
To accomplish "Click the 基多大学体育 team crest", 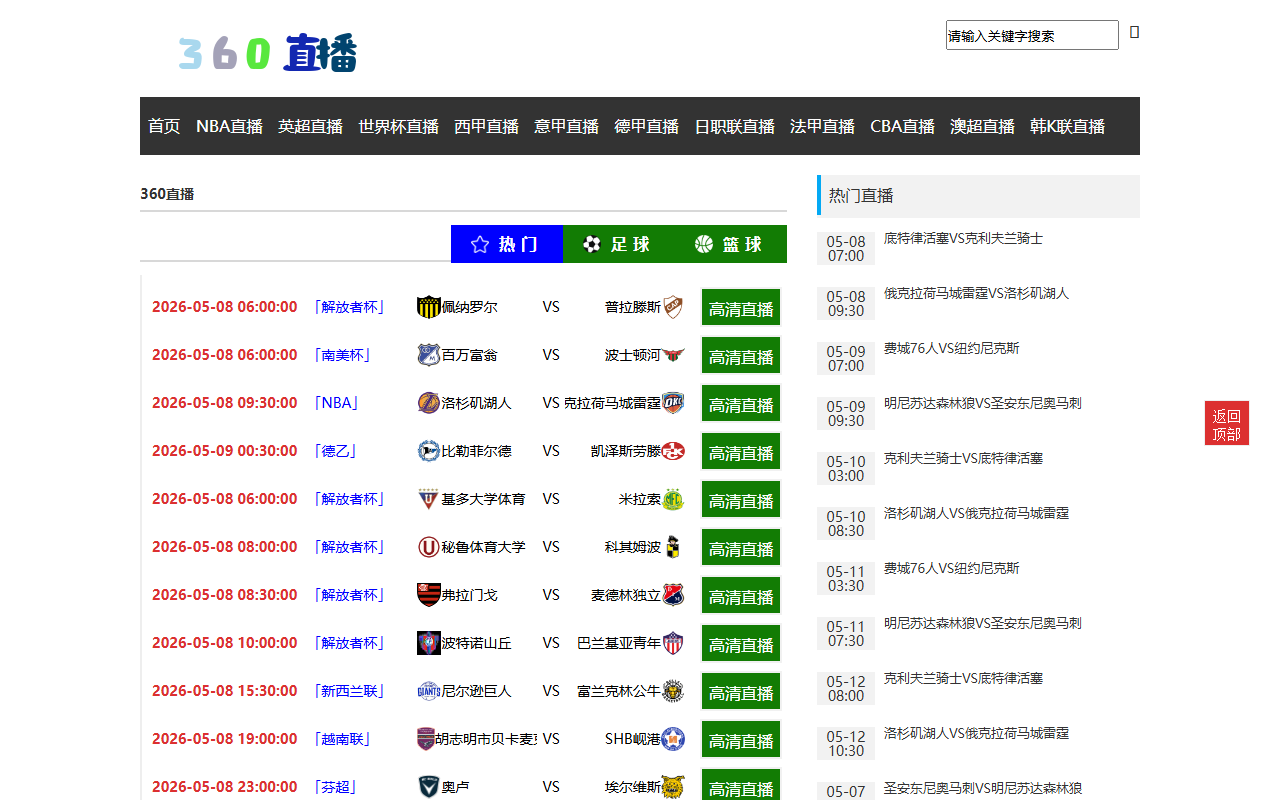I will coord(429,499).
